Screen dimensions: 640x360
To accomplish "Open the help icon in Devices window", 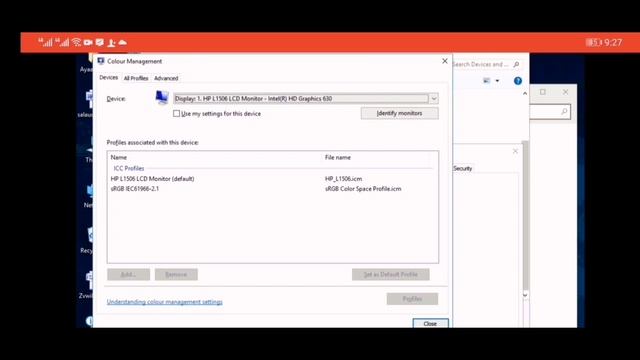I will click(518, 81).
